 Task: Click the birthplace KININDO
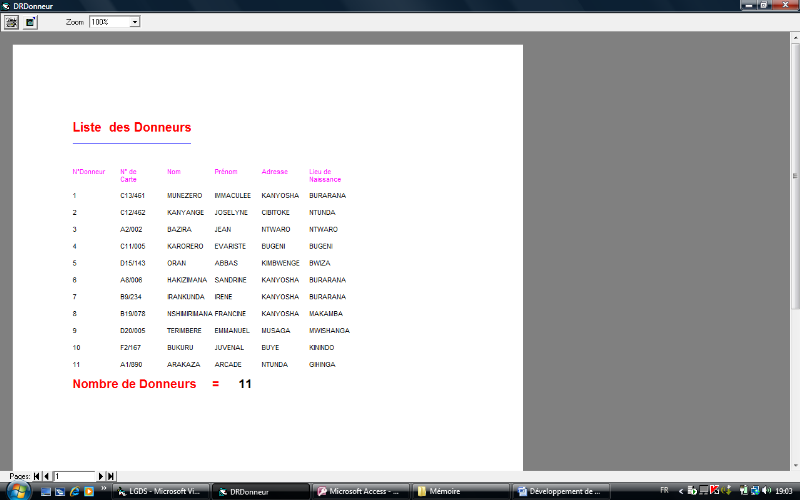(321, 347)
